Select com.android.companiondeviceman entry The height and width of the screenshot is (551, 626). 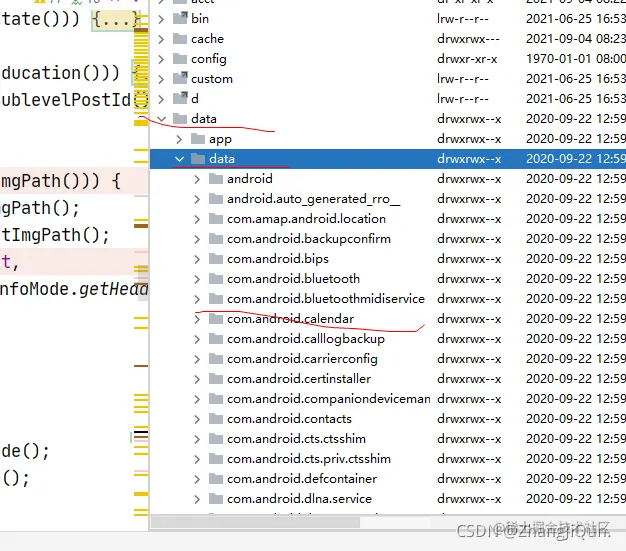tap(329, 399)
